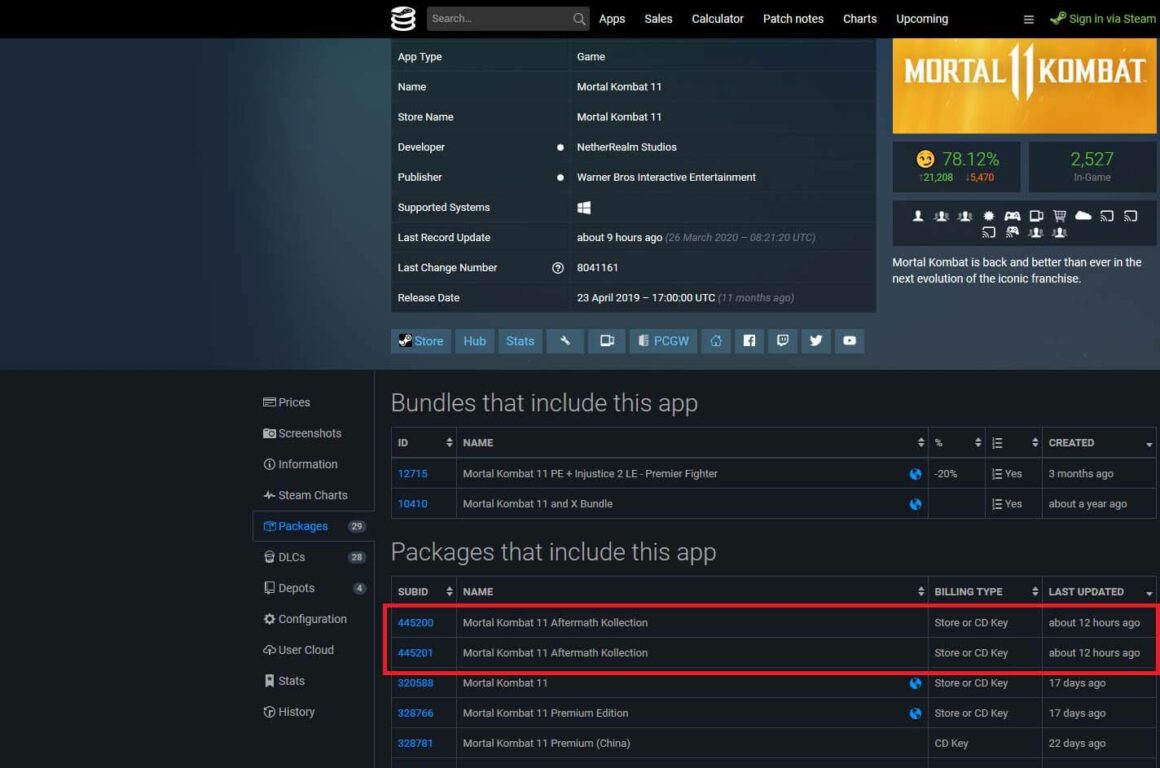This screenshot has height=768, width=1160.
Task: Click help icon beside Last Change Number
Action: click(558, 268)
